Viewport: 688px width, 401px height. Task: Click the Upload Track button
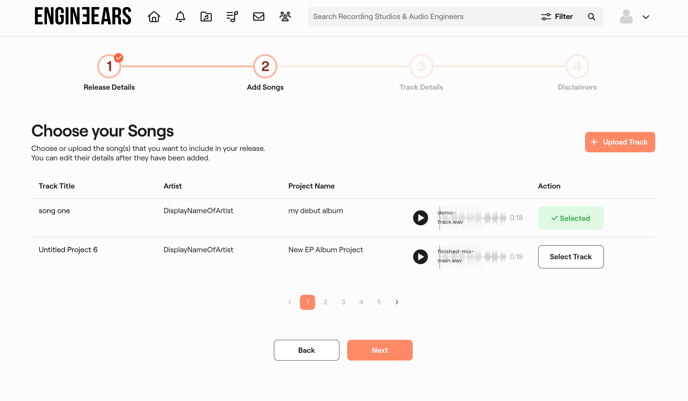(619, 142)
